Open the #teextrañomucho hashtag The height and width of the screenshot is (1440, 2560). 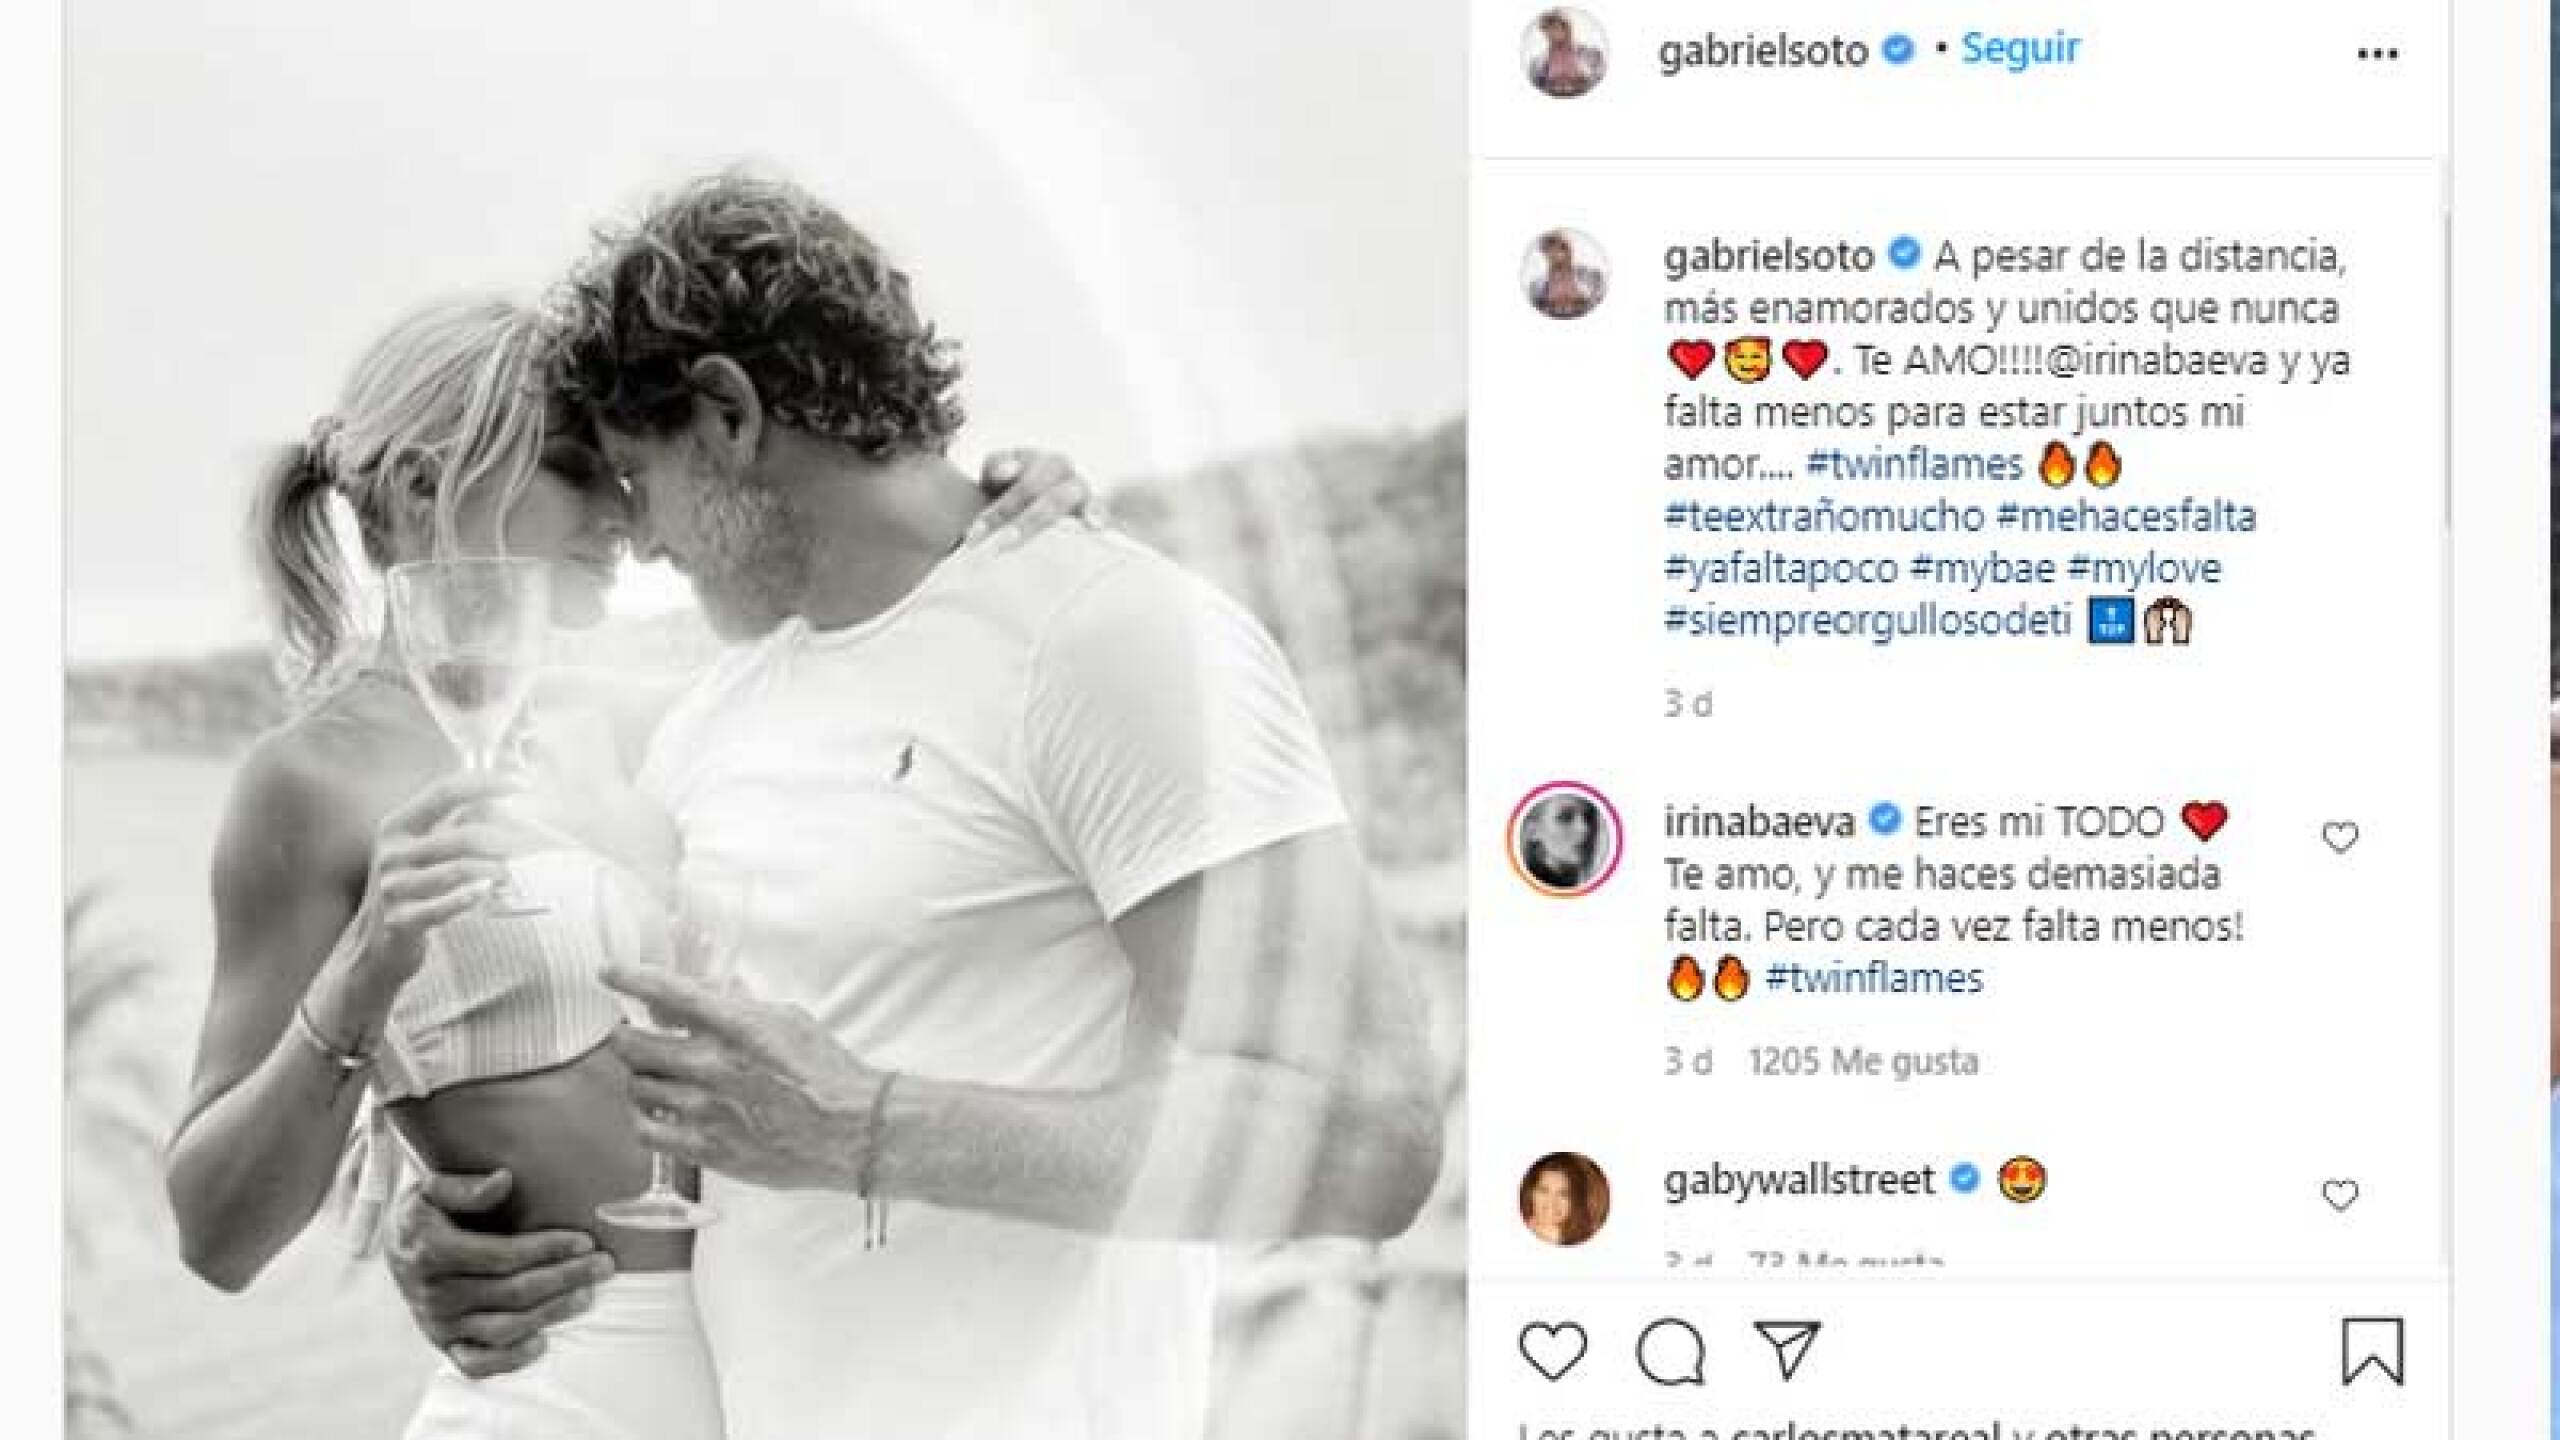pos(1823,516)
